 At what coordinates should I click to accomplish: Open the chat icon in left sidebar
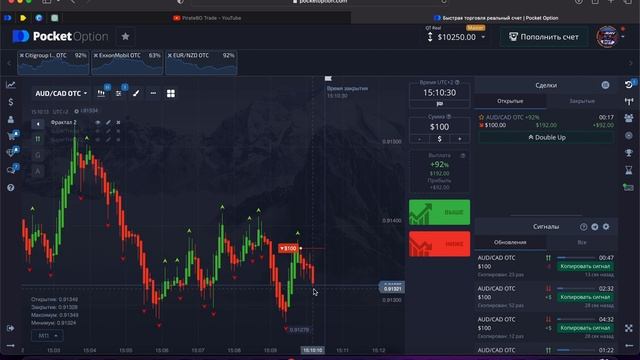pyautogui.click(x=11, y=170)
